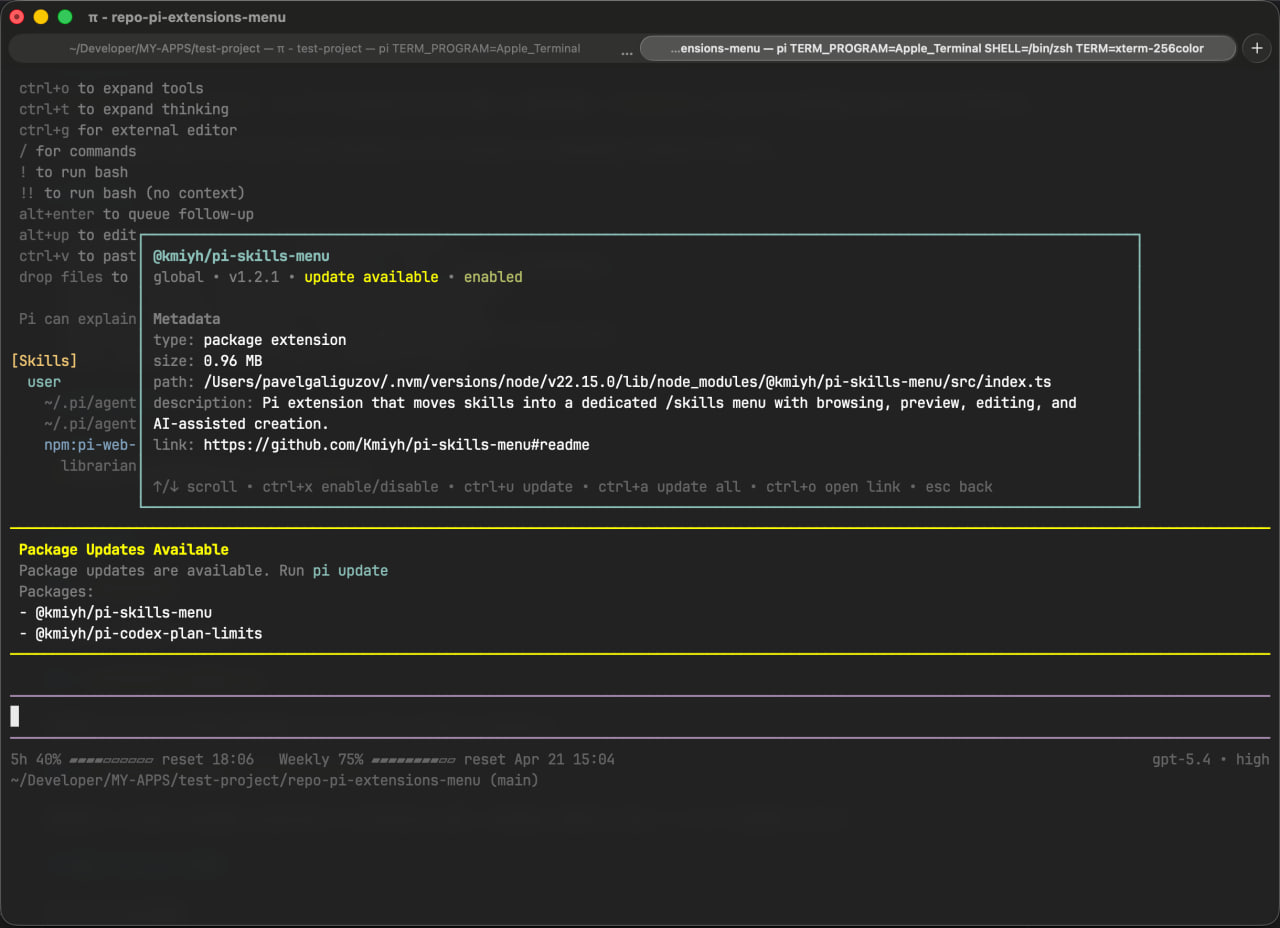This screenshot has height=928, width=1280.
Task: Select the ensions-menu pi terminal tab
Action: [x=937, y=48]
